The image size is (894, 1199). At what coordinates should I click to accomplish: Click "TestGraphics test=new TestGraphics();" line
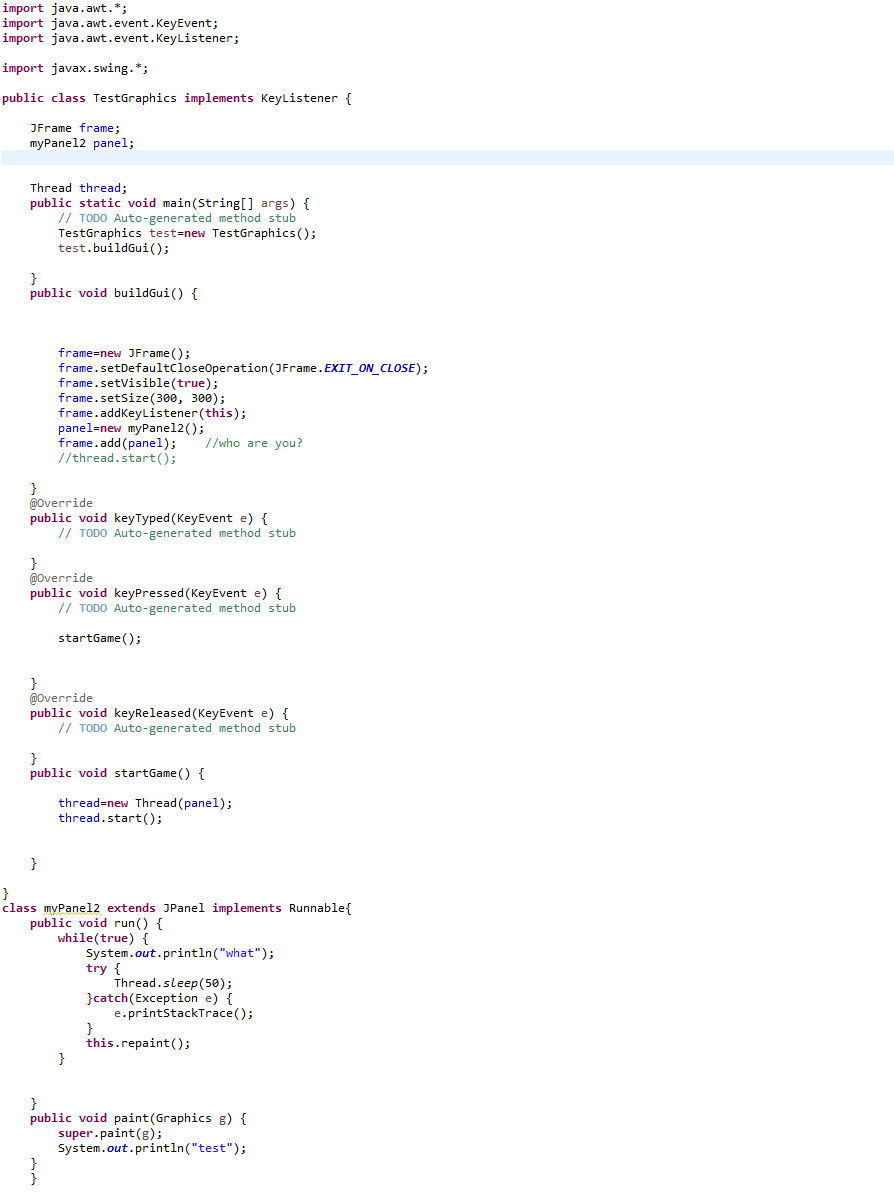187,233
